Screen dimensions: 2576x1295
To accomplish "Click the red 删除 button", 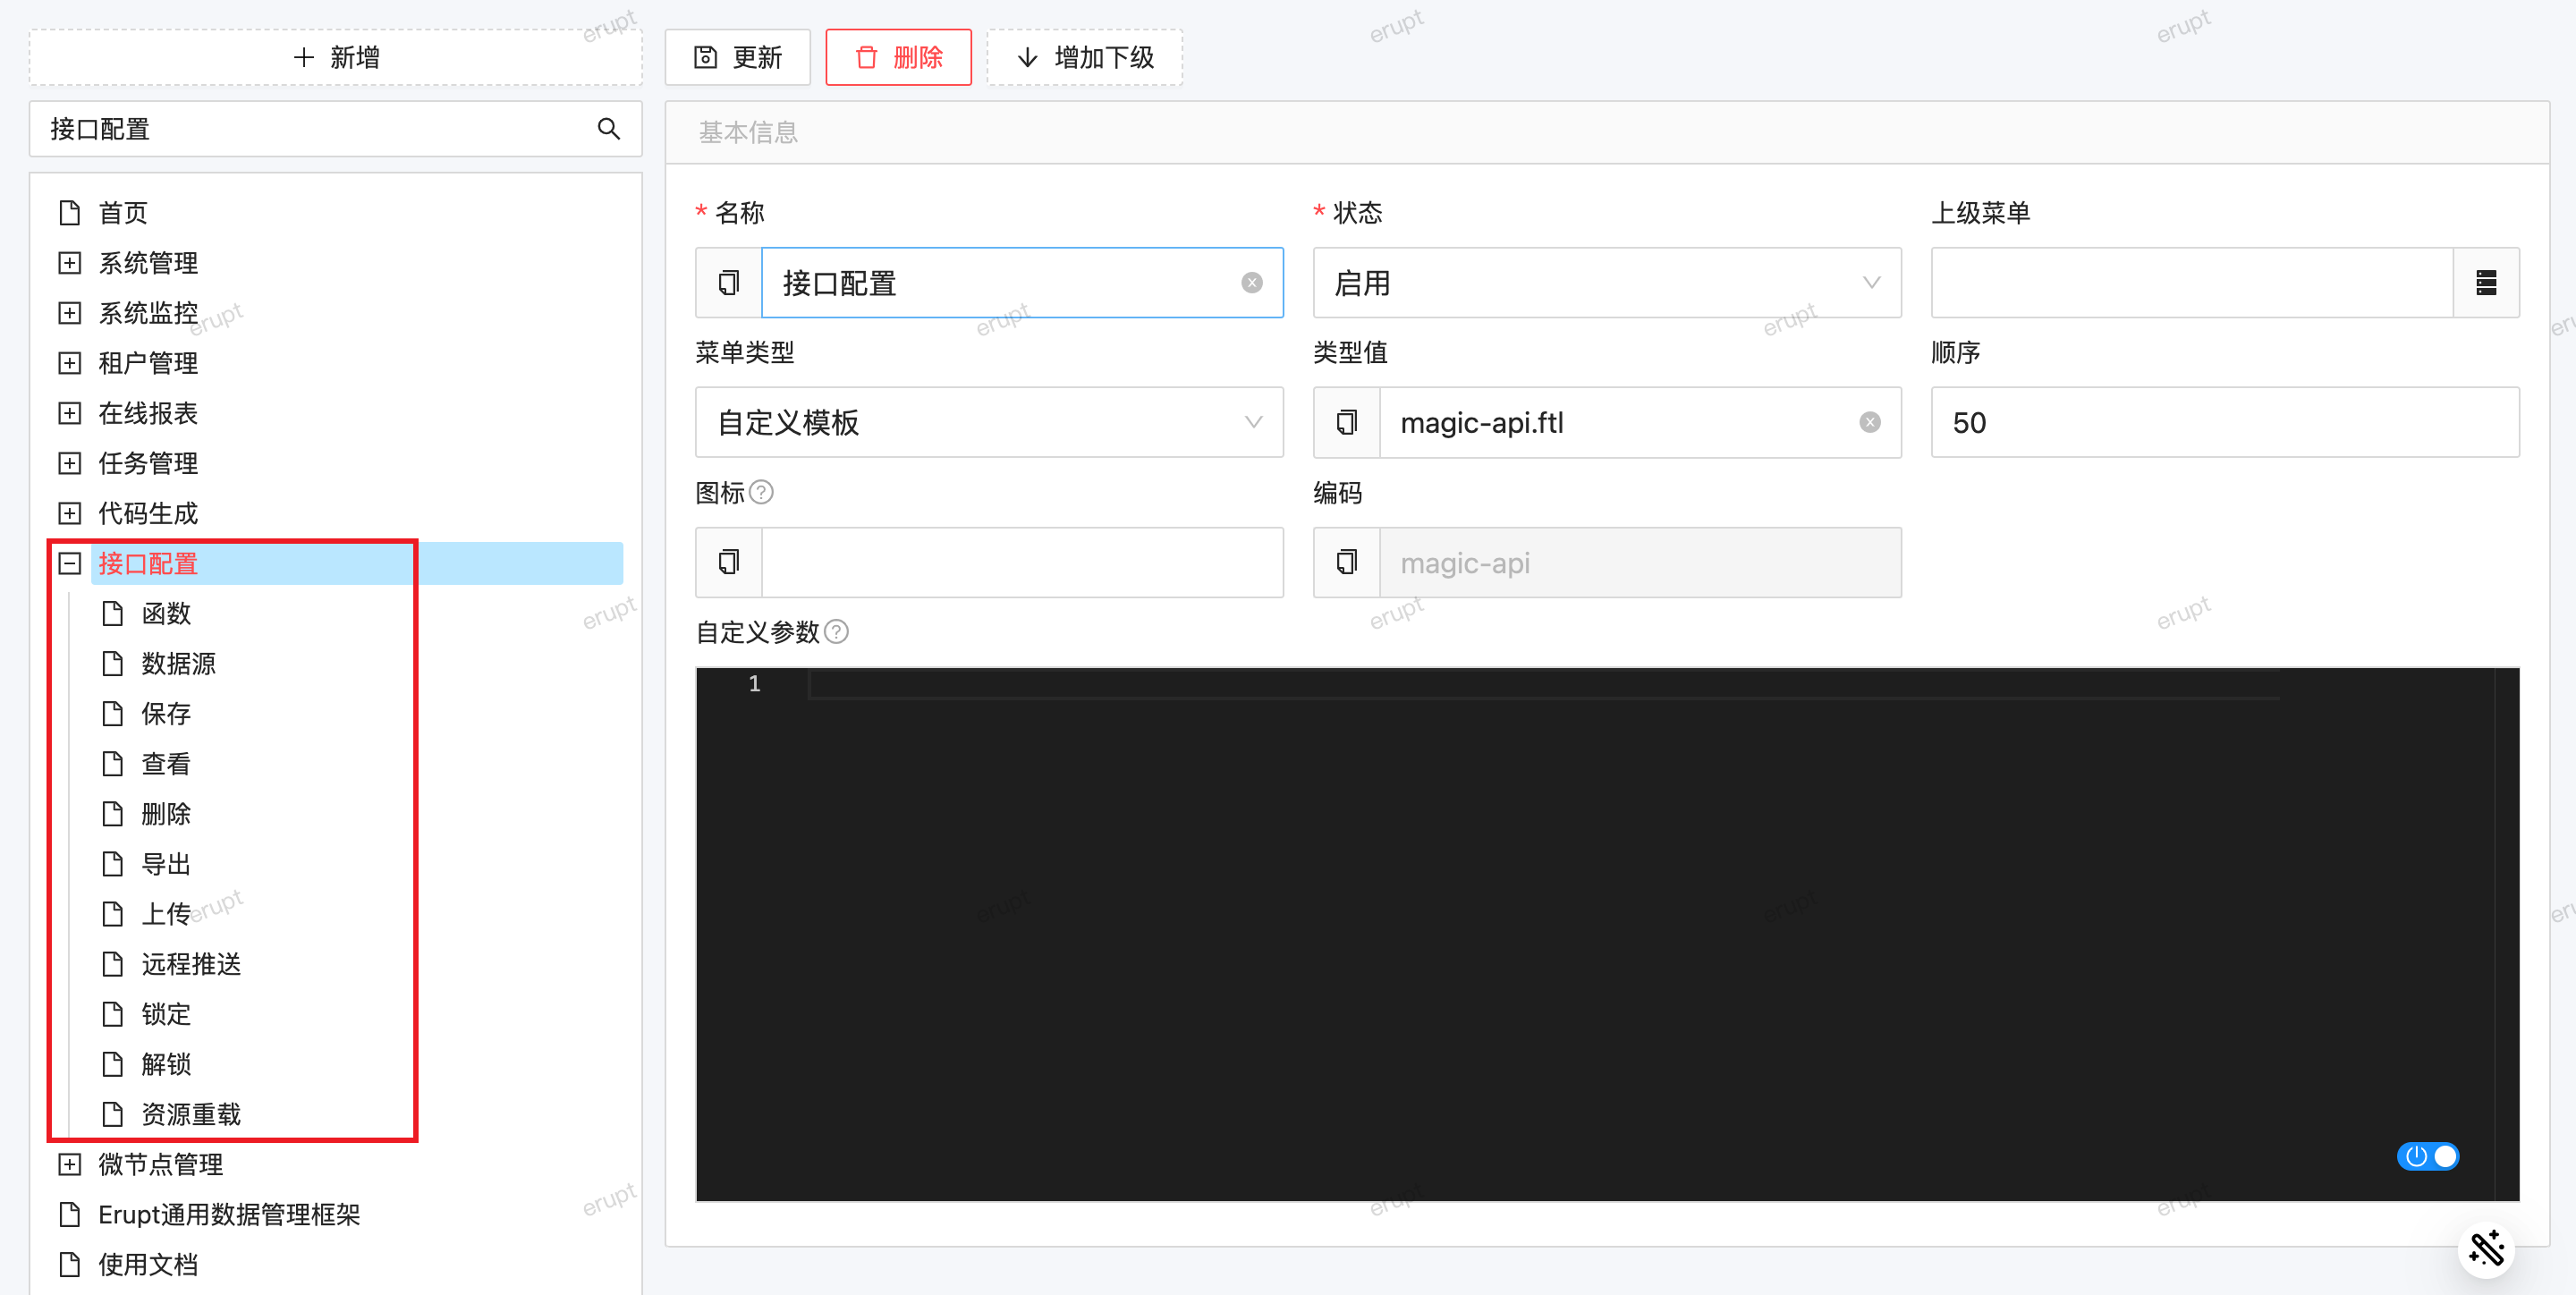I will point(898,57).
